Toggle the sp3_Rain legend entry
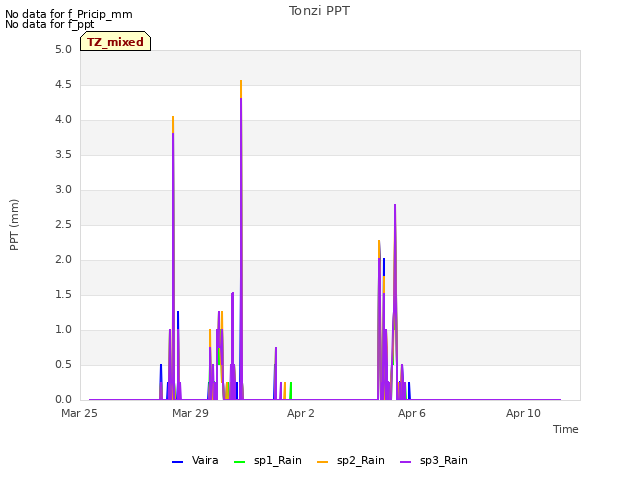This screenshot has height=480, width=640. tap(433, 460)
